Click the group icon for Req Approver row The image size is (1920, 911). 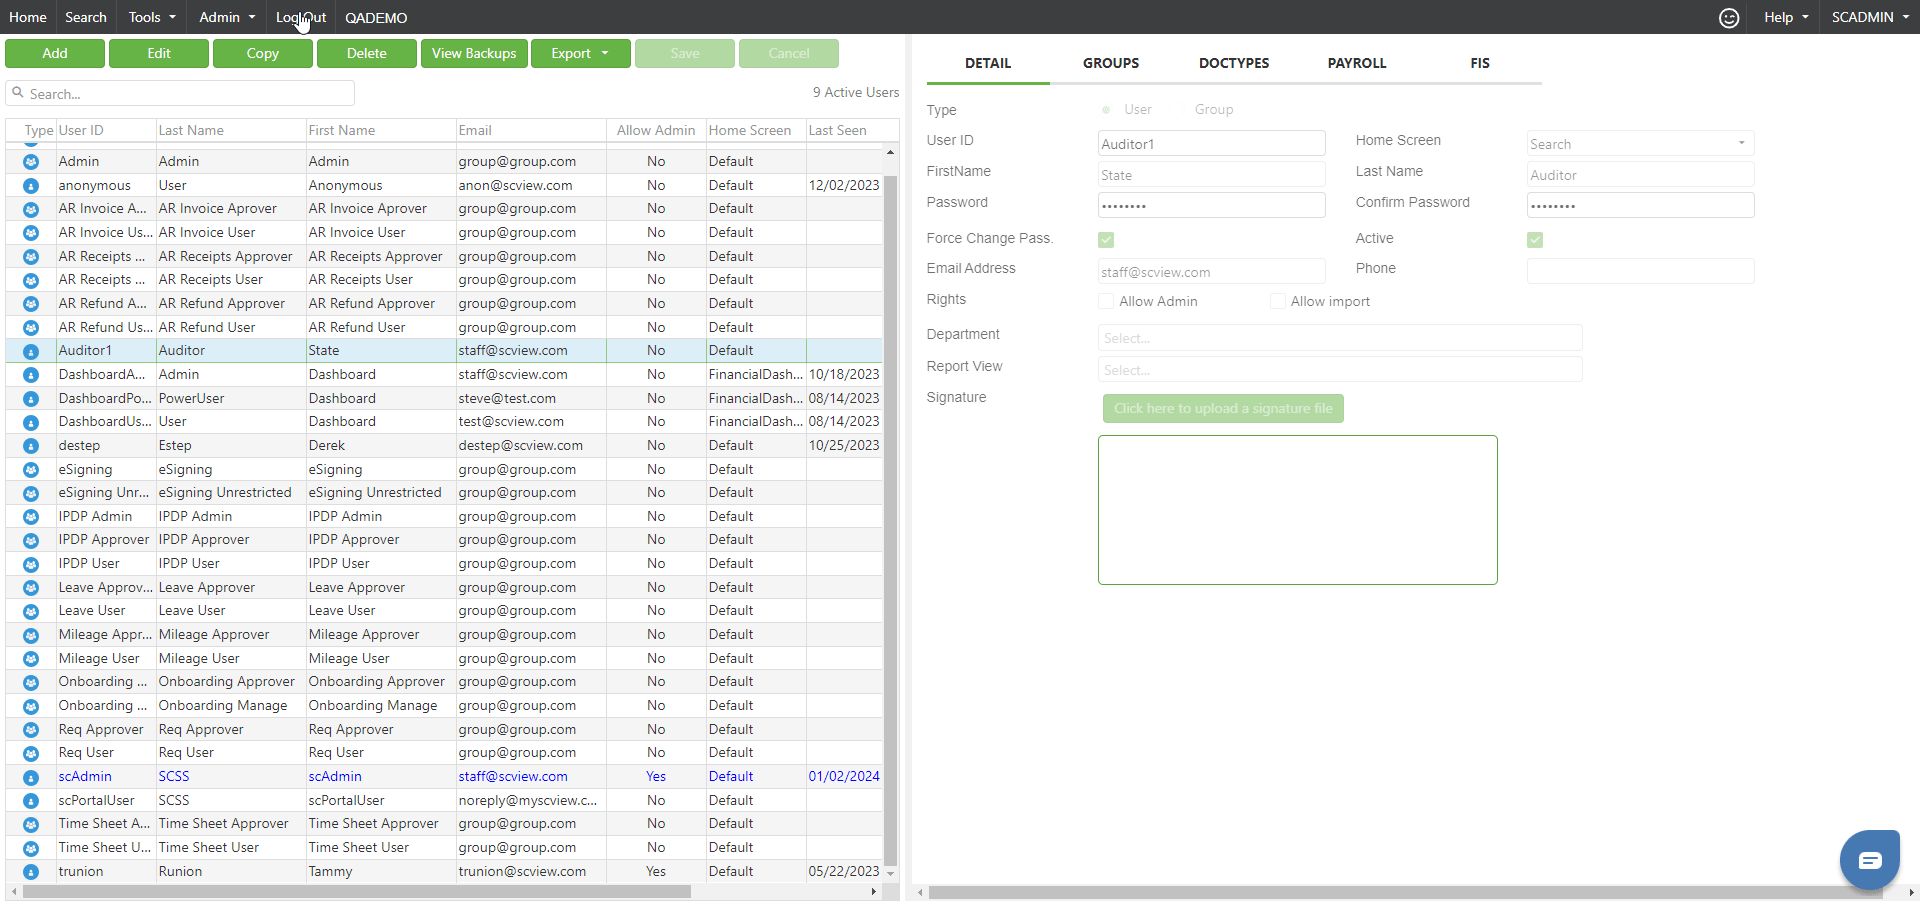click(31, 730)
